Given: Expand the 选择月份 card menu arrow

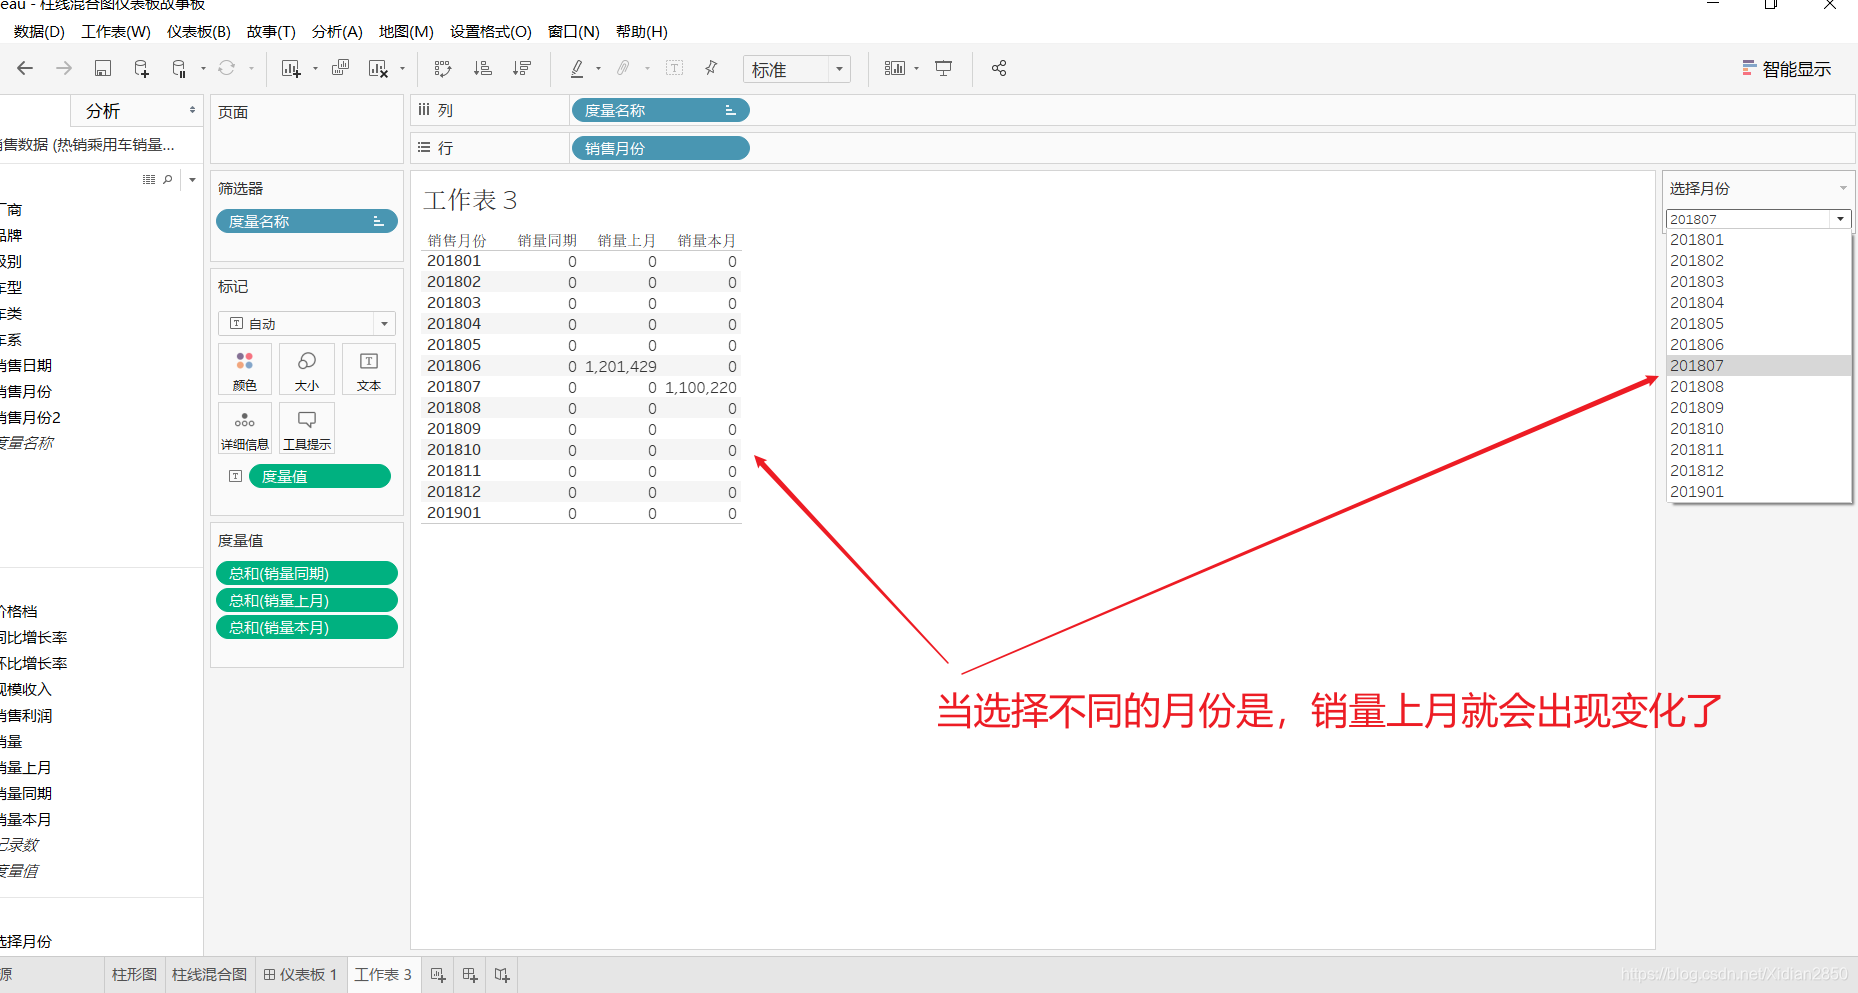Looking at the screenshot, I should (1843, 188).
